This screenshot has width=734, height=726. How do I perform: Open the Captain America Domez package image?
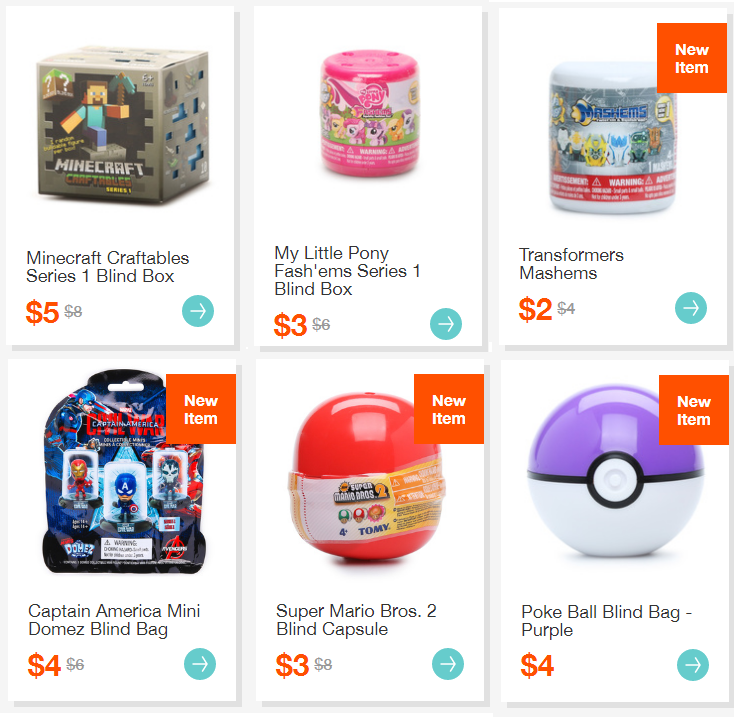pos(125,472)
